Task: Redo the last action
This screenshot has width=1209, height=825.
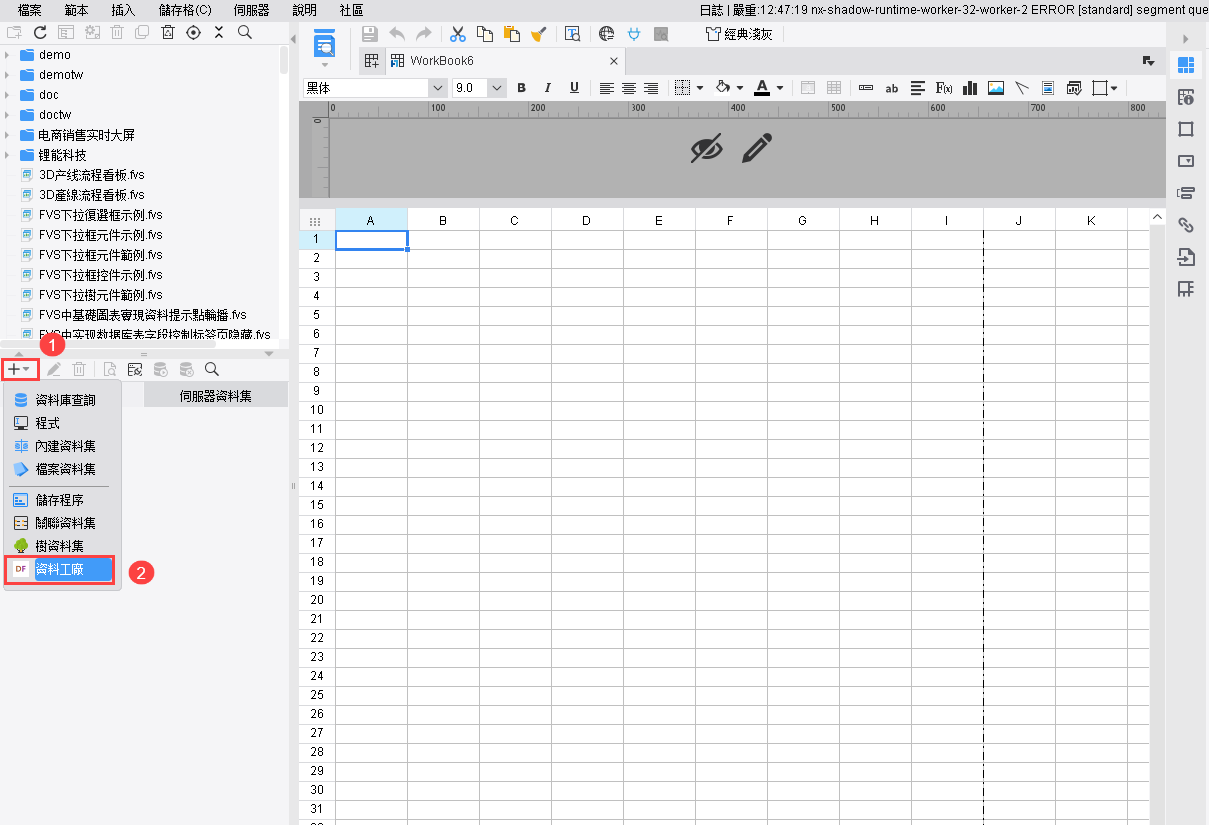Action: [x=424, y=34]
